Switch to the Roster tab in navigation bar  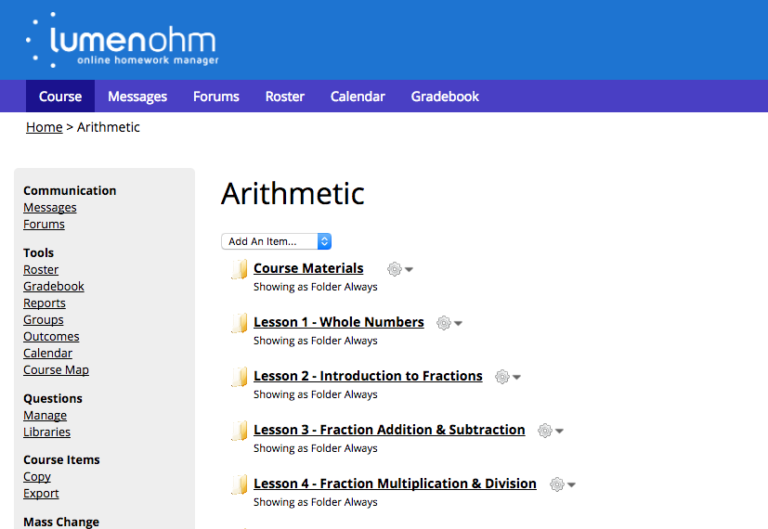click(x=285, y=96)
